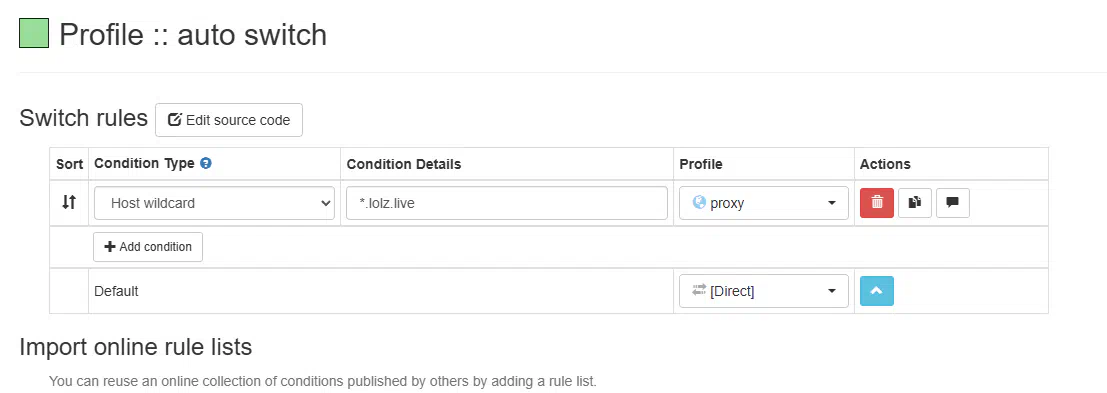The image size is (1107, 393).
Task: Click the *.lolz.live condition details field
Action: coord(507,203)
